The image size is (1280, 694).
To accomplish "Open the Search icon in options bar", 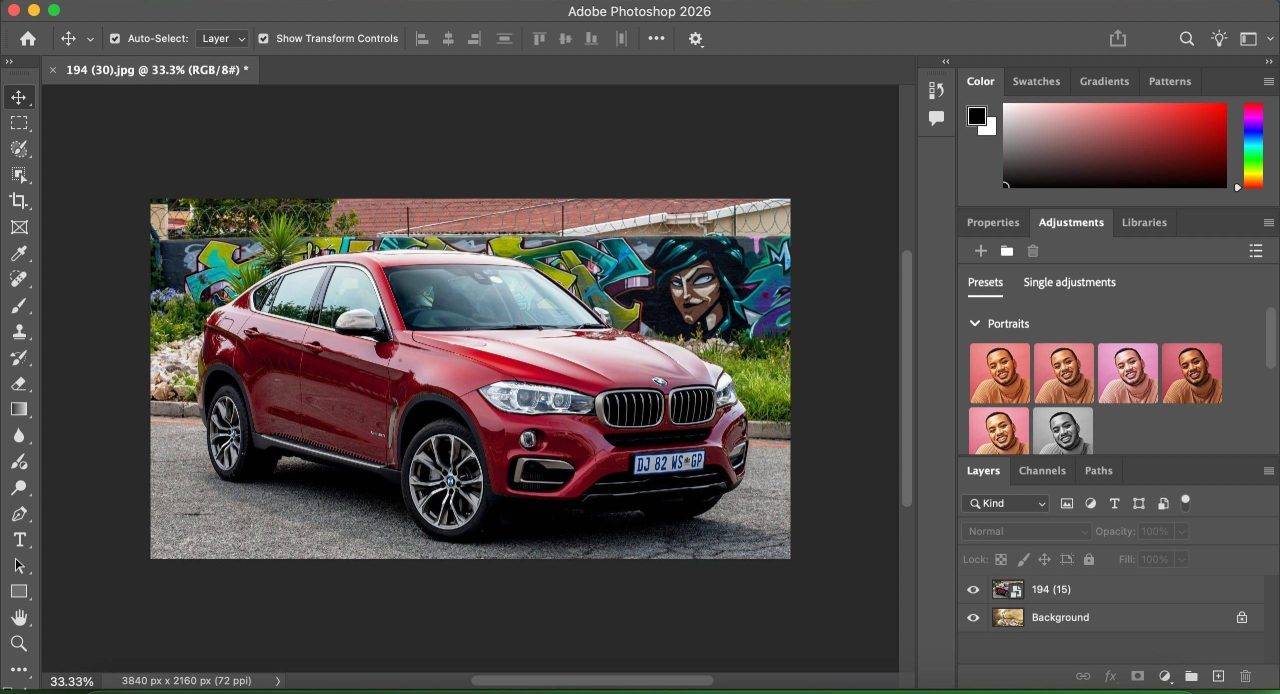I will pyautogui.click(x=1186, y=38).
